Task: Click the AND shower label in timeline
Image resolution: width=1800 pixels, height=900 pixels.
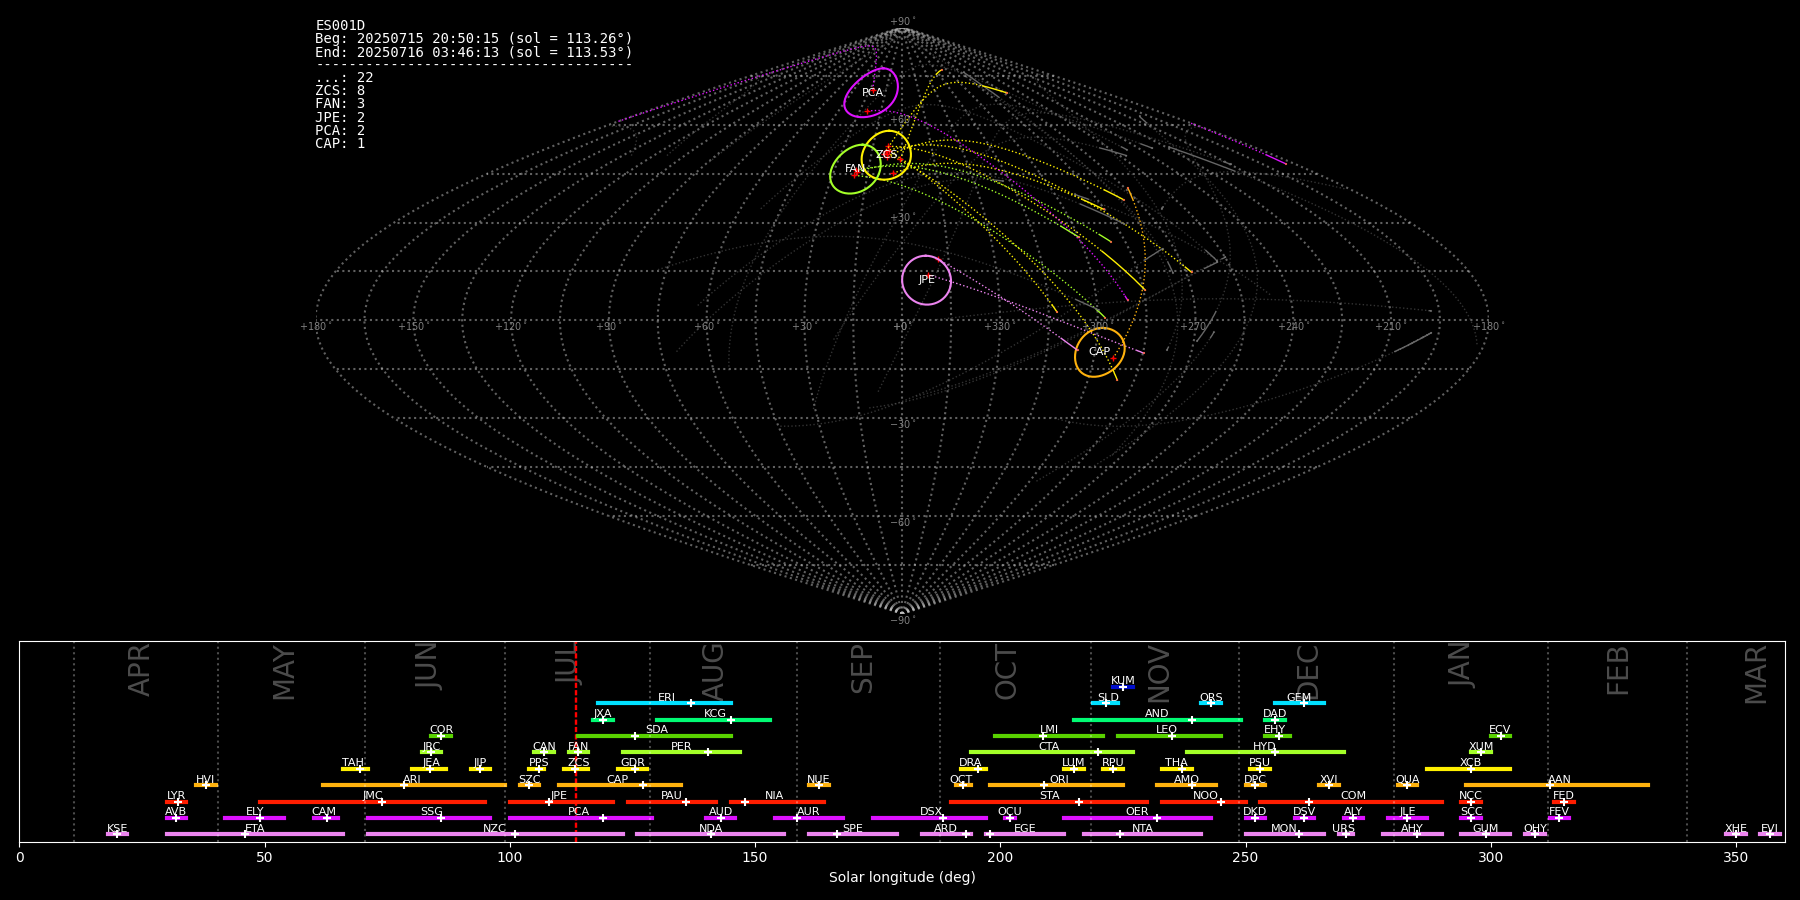Action: tap(1157, 714)
